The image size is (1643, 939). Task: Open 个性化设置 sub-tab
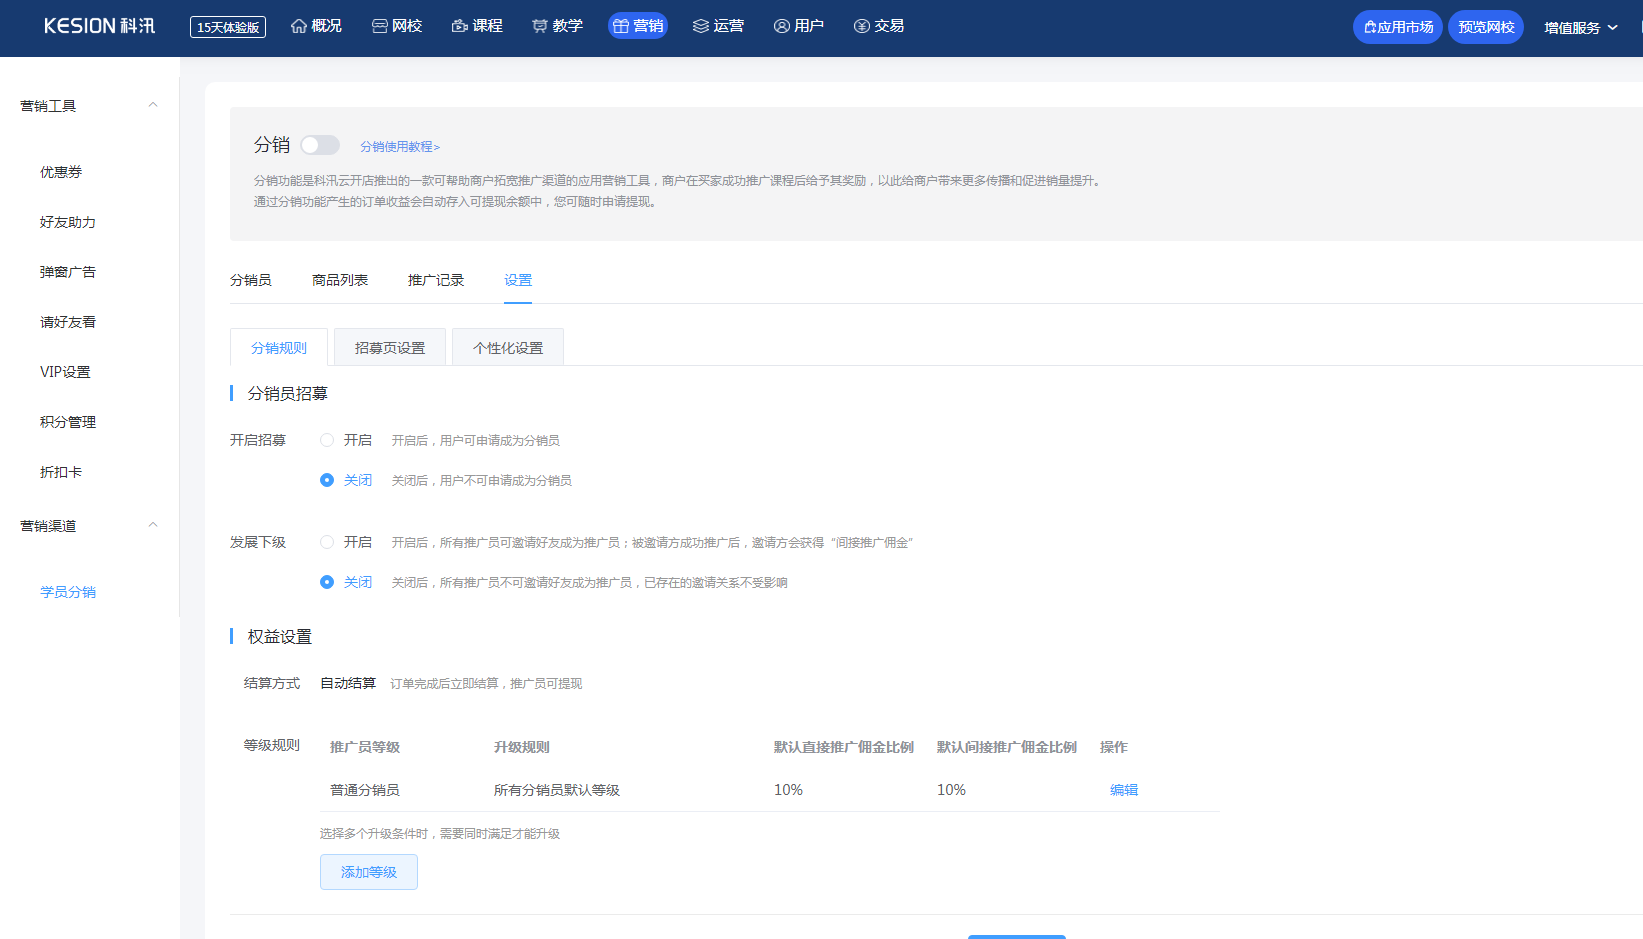508,348
